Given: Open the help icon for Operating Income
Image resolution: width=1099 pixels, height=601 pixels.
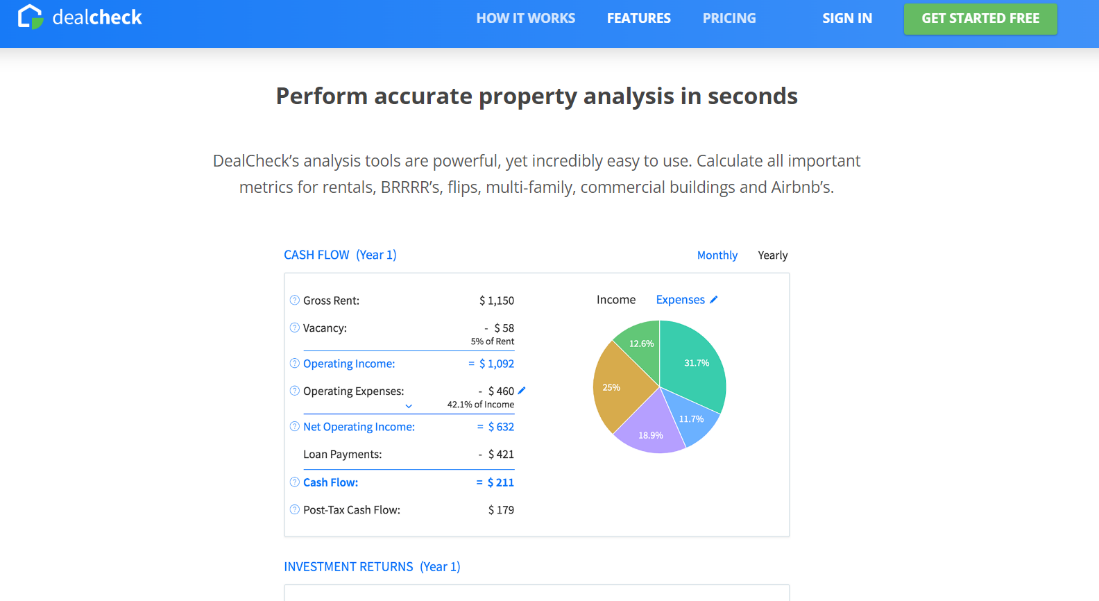Looking at the screenshot, I should (294, 363).
